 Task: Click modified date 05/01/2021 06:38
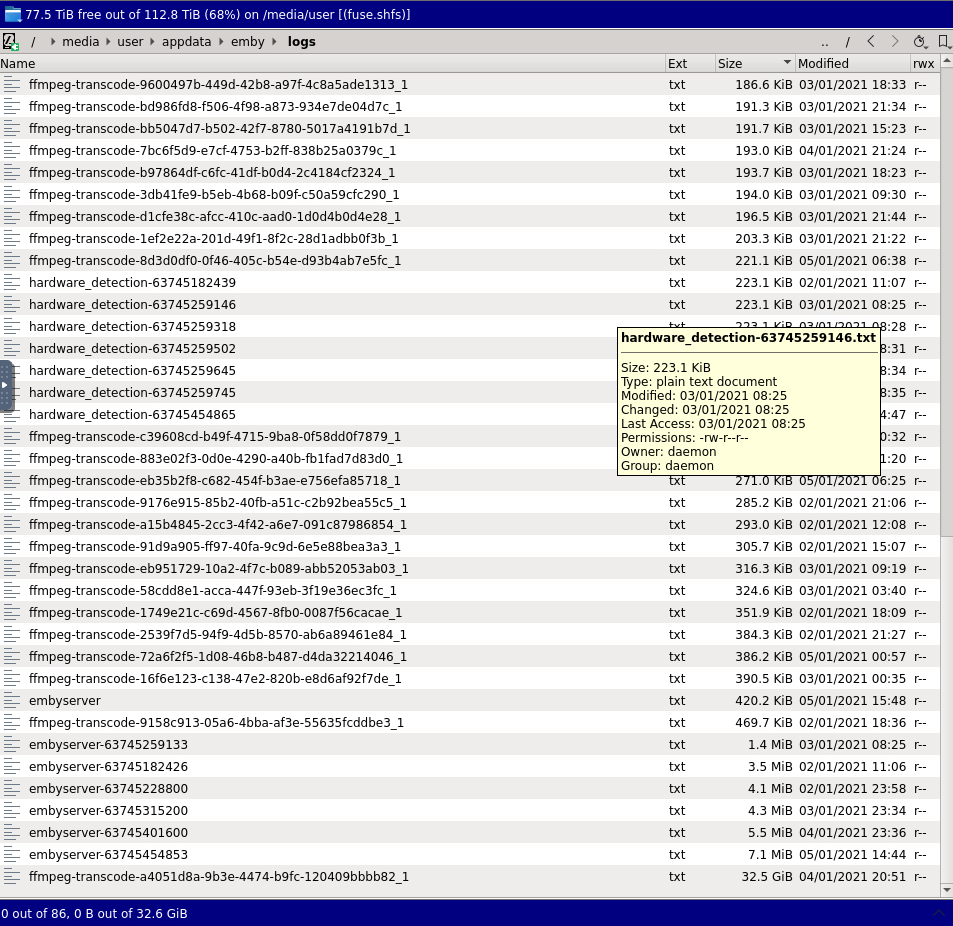pyautogui.click(x=852, y=261)
